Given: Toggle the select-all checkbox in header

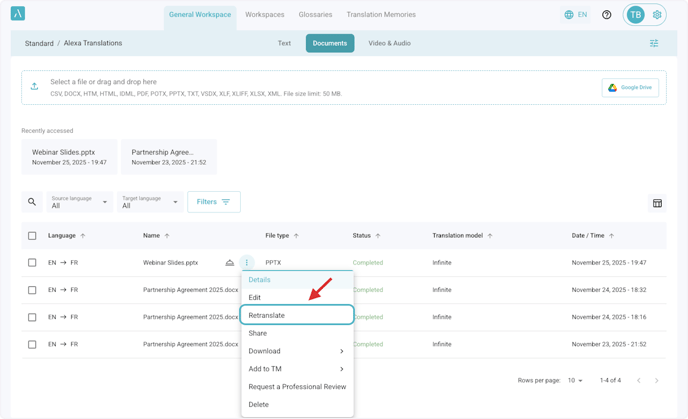Looking at the screenshot, I should (x=32, y=236).
